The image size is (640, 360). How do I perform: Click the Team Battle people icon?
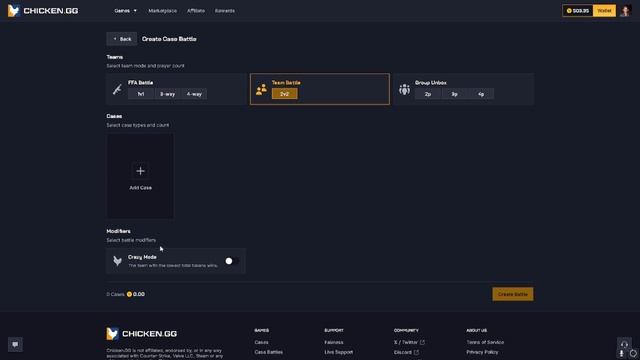pyautogui.click(x=261, y=89)
